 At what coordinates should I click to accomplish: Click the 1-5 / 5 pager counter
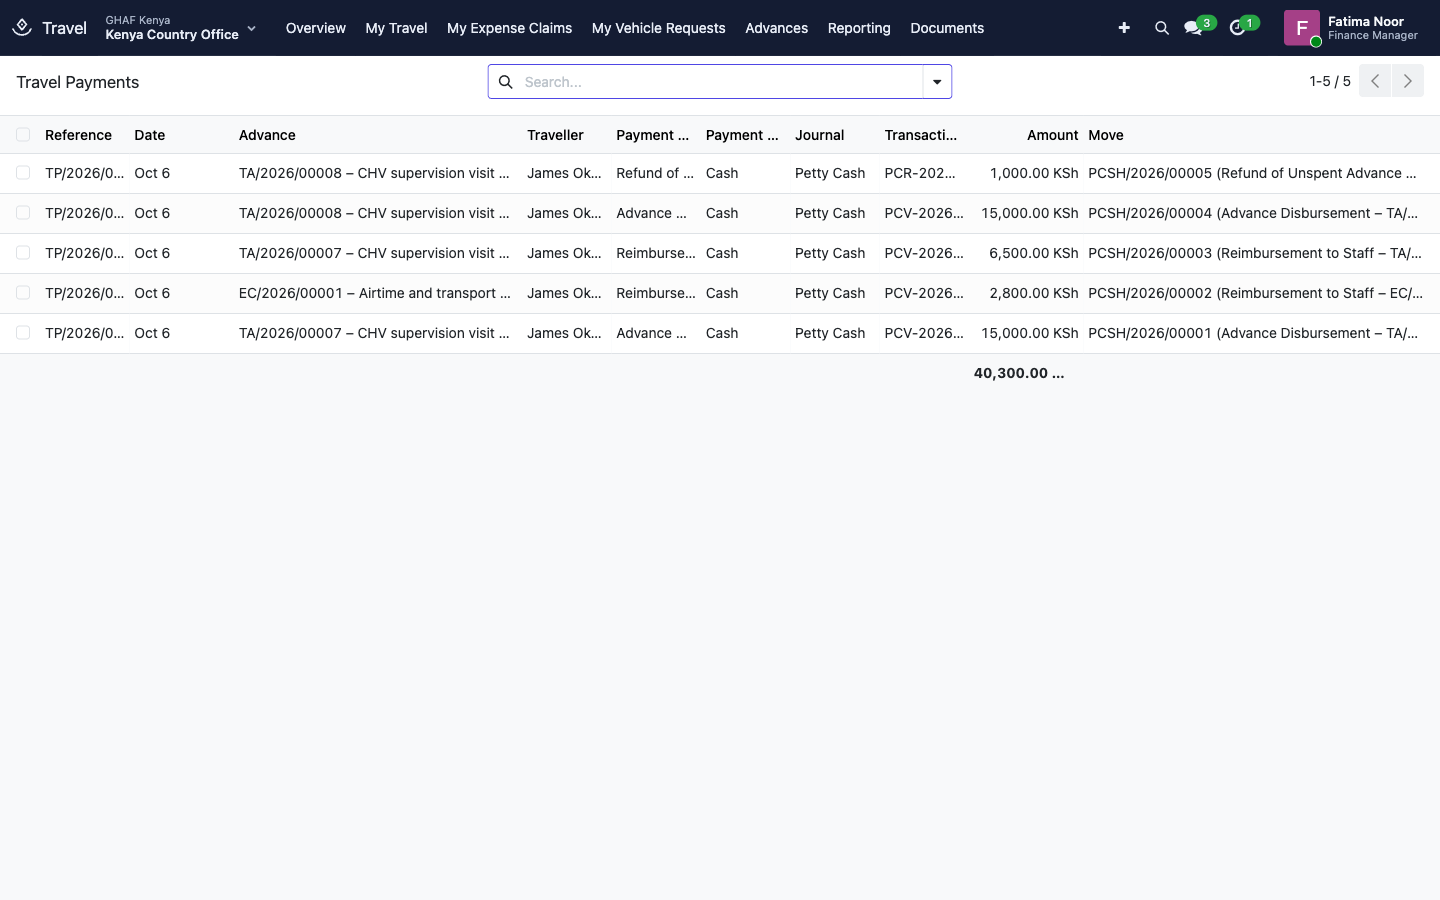click(1330, 81)
